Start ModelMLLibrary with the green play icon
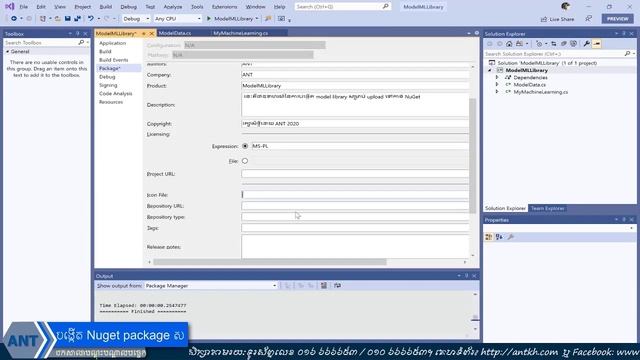The height and width of the screenshot is (360, 640). click(x=209, y=19)
